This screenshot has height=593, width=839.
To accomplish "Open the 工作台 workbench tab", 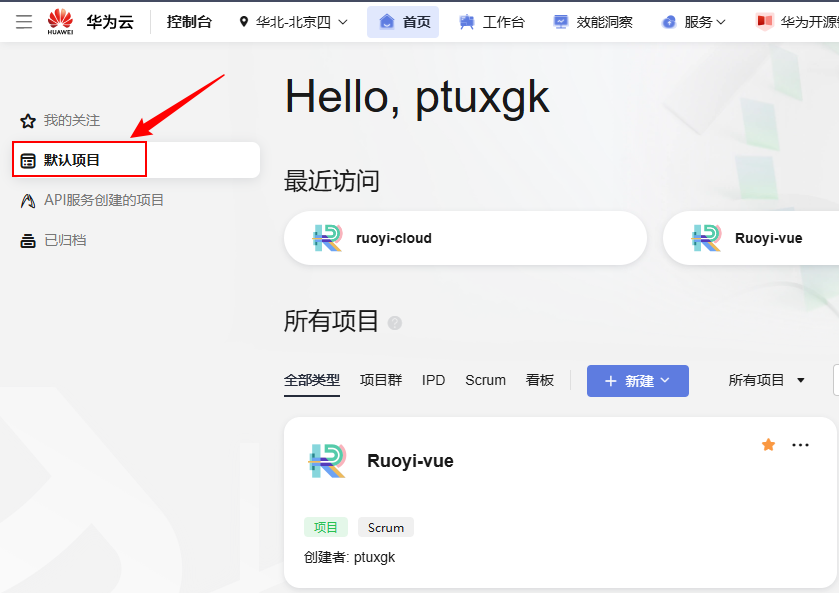I will point(492,22).
